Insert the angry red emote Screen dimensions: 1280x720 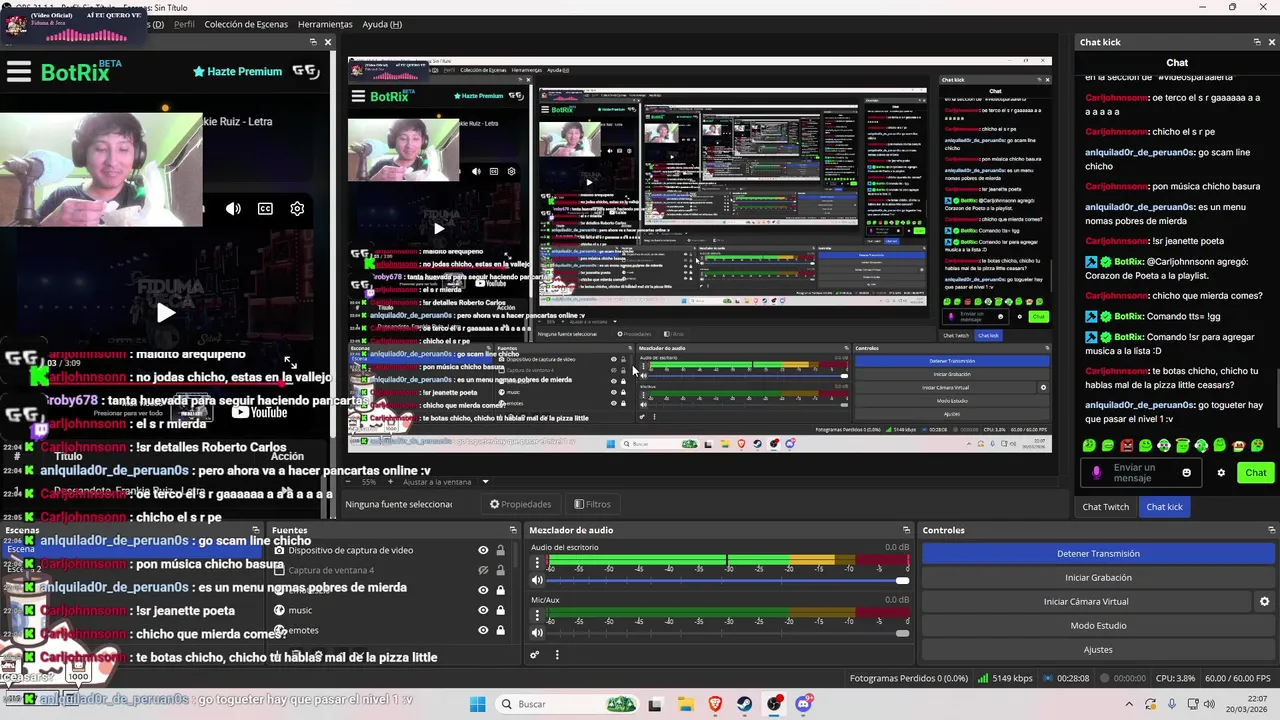[1127, 445]
